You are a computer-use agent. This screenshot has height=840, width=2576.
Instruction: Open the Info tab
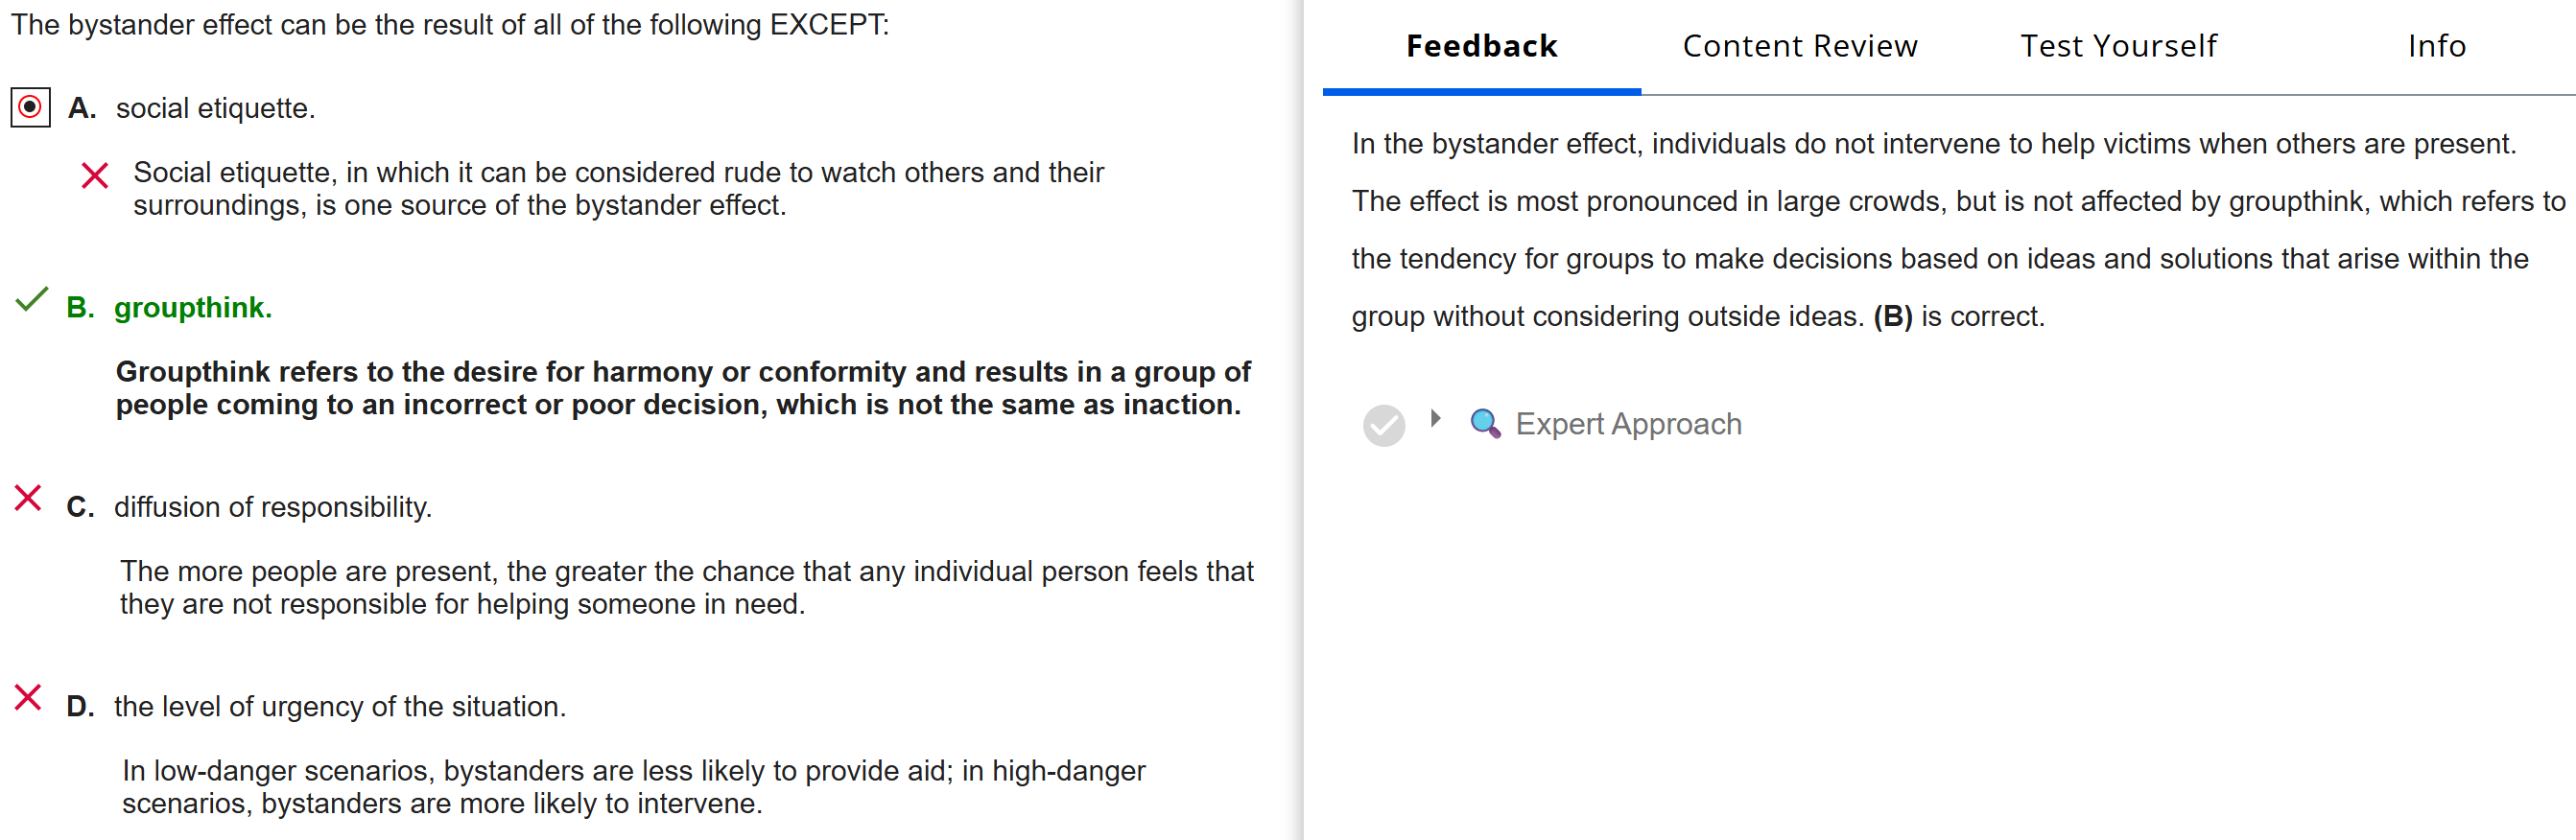(x=2436, y=46)
